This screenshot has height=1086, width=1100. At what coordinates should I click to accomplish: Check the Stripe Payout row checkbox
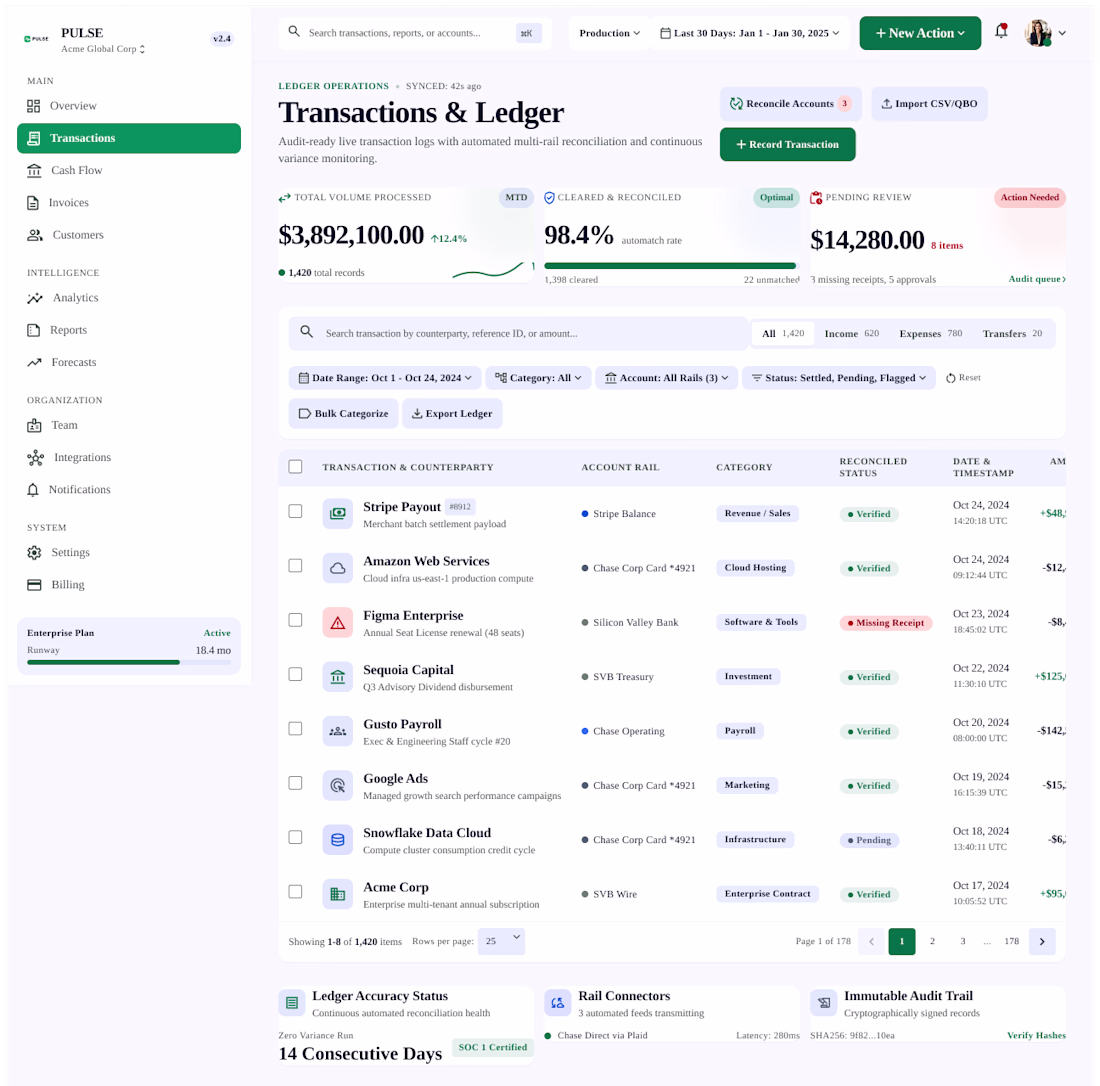pos(295,511)
